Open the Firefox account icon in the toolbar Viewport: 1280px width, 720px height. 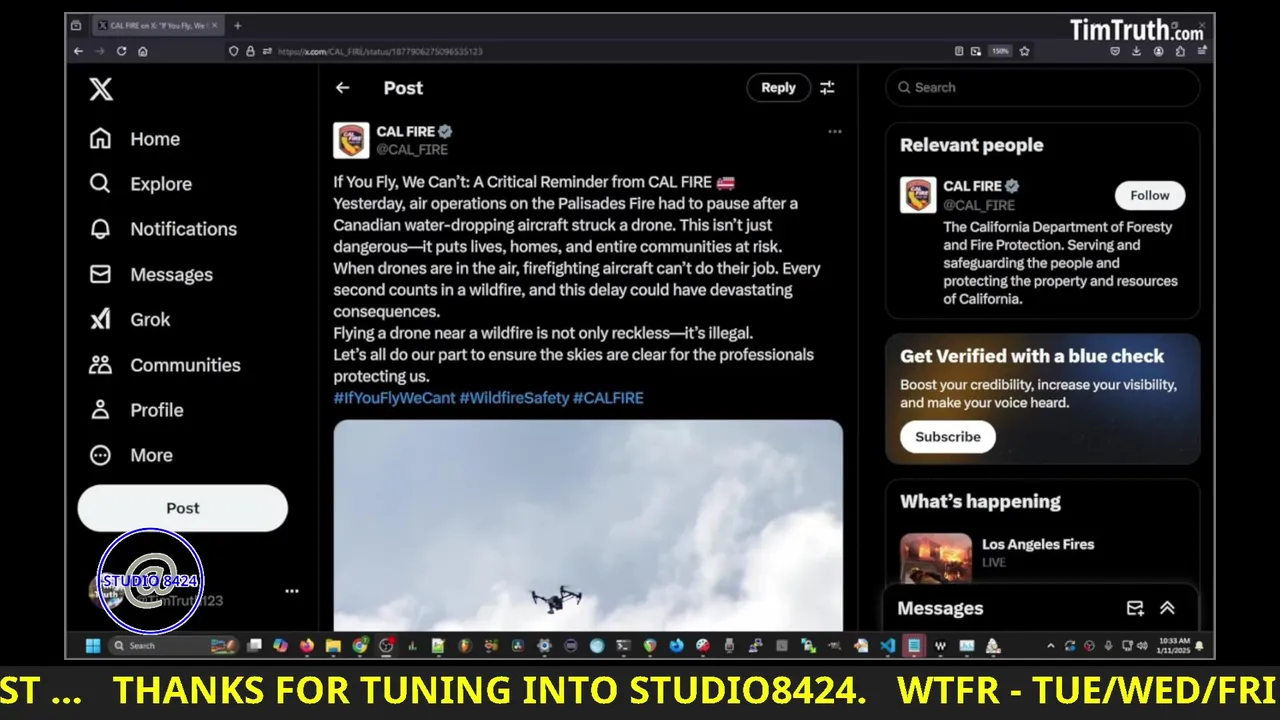coord(1158,51)
